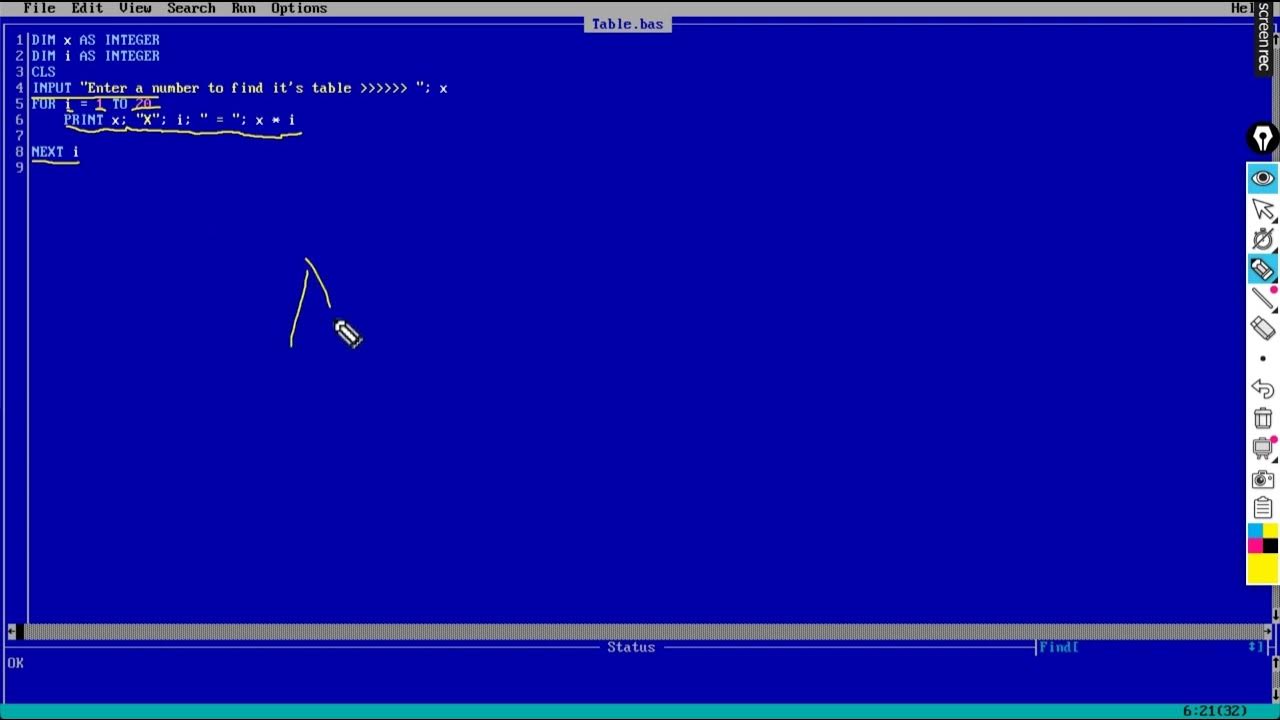Open the whiteboard easel tool
The image size is (1280, 720).
pyautogui.click(x=1262, y=449)
